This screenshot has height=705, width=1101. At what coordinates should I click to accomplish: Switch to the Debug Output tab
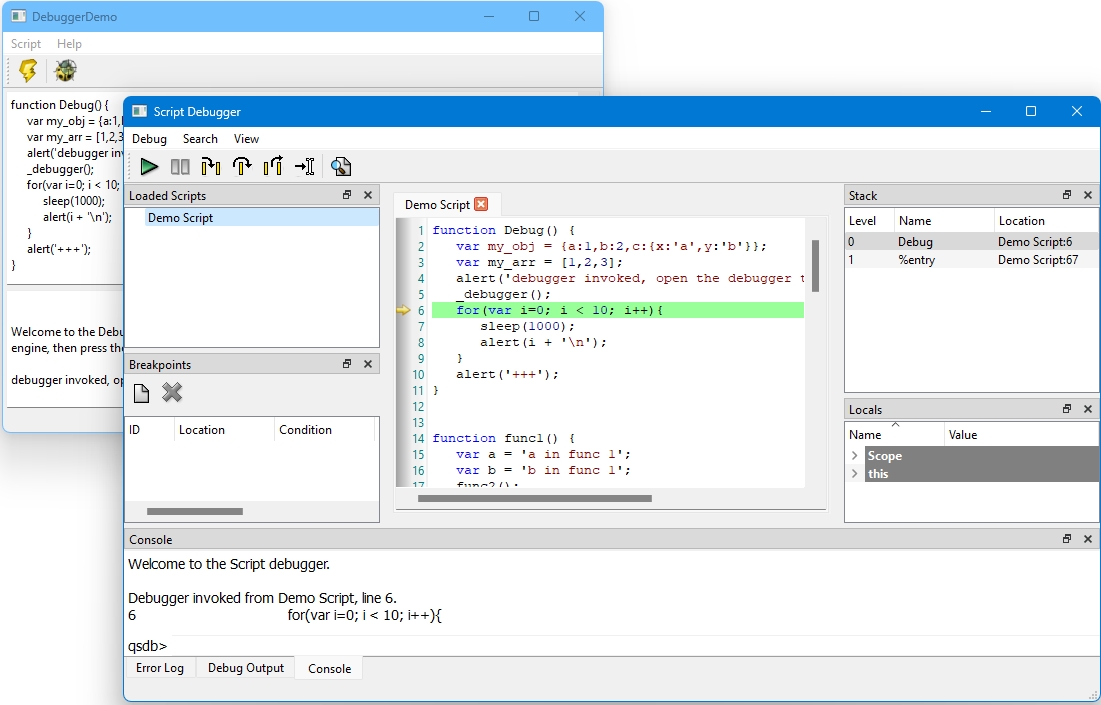coord(246,668)
